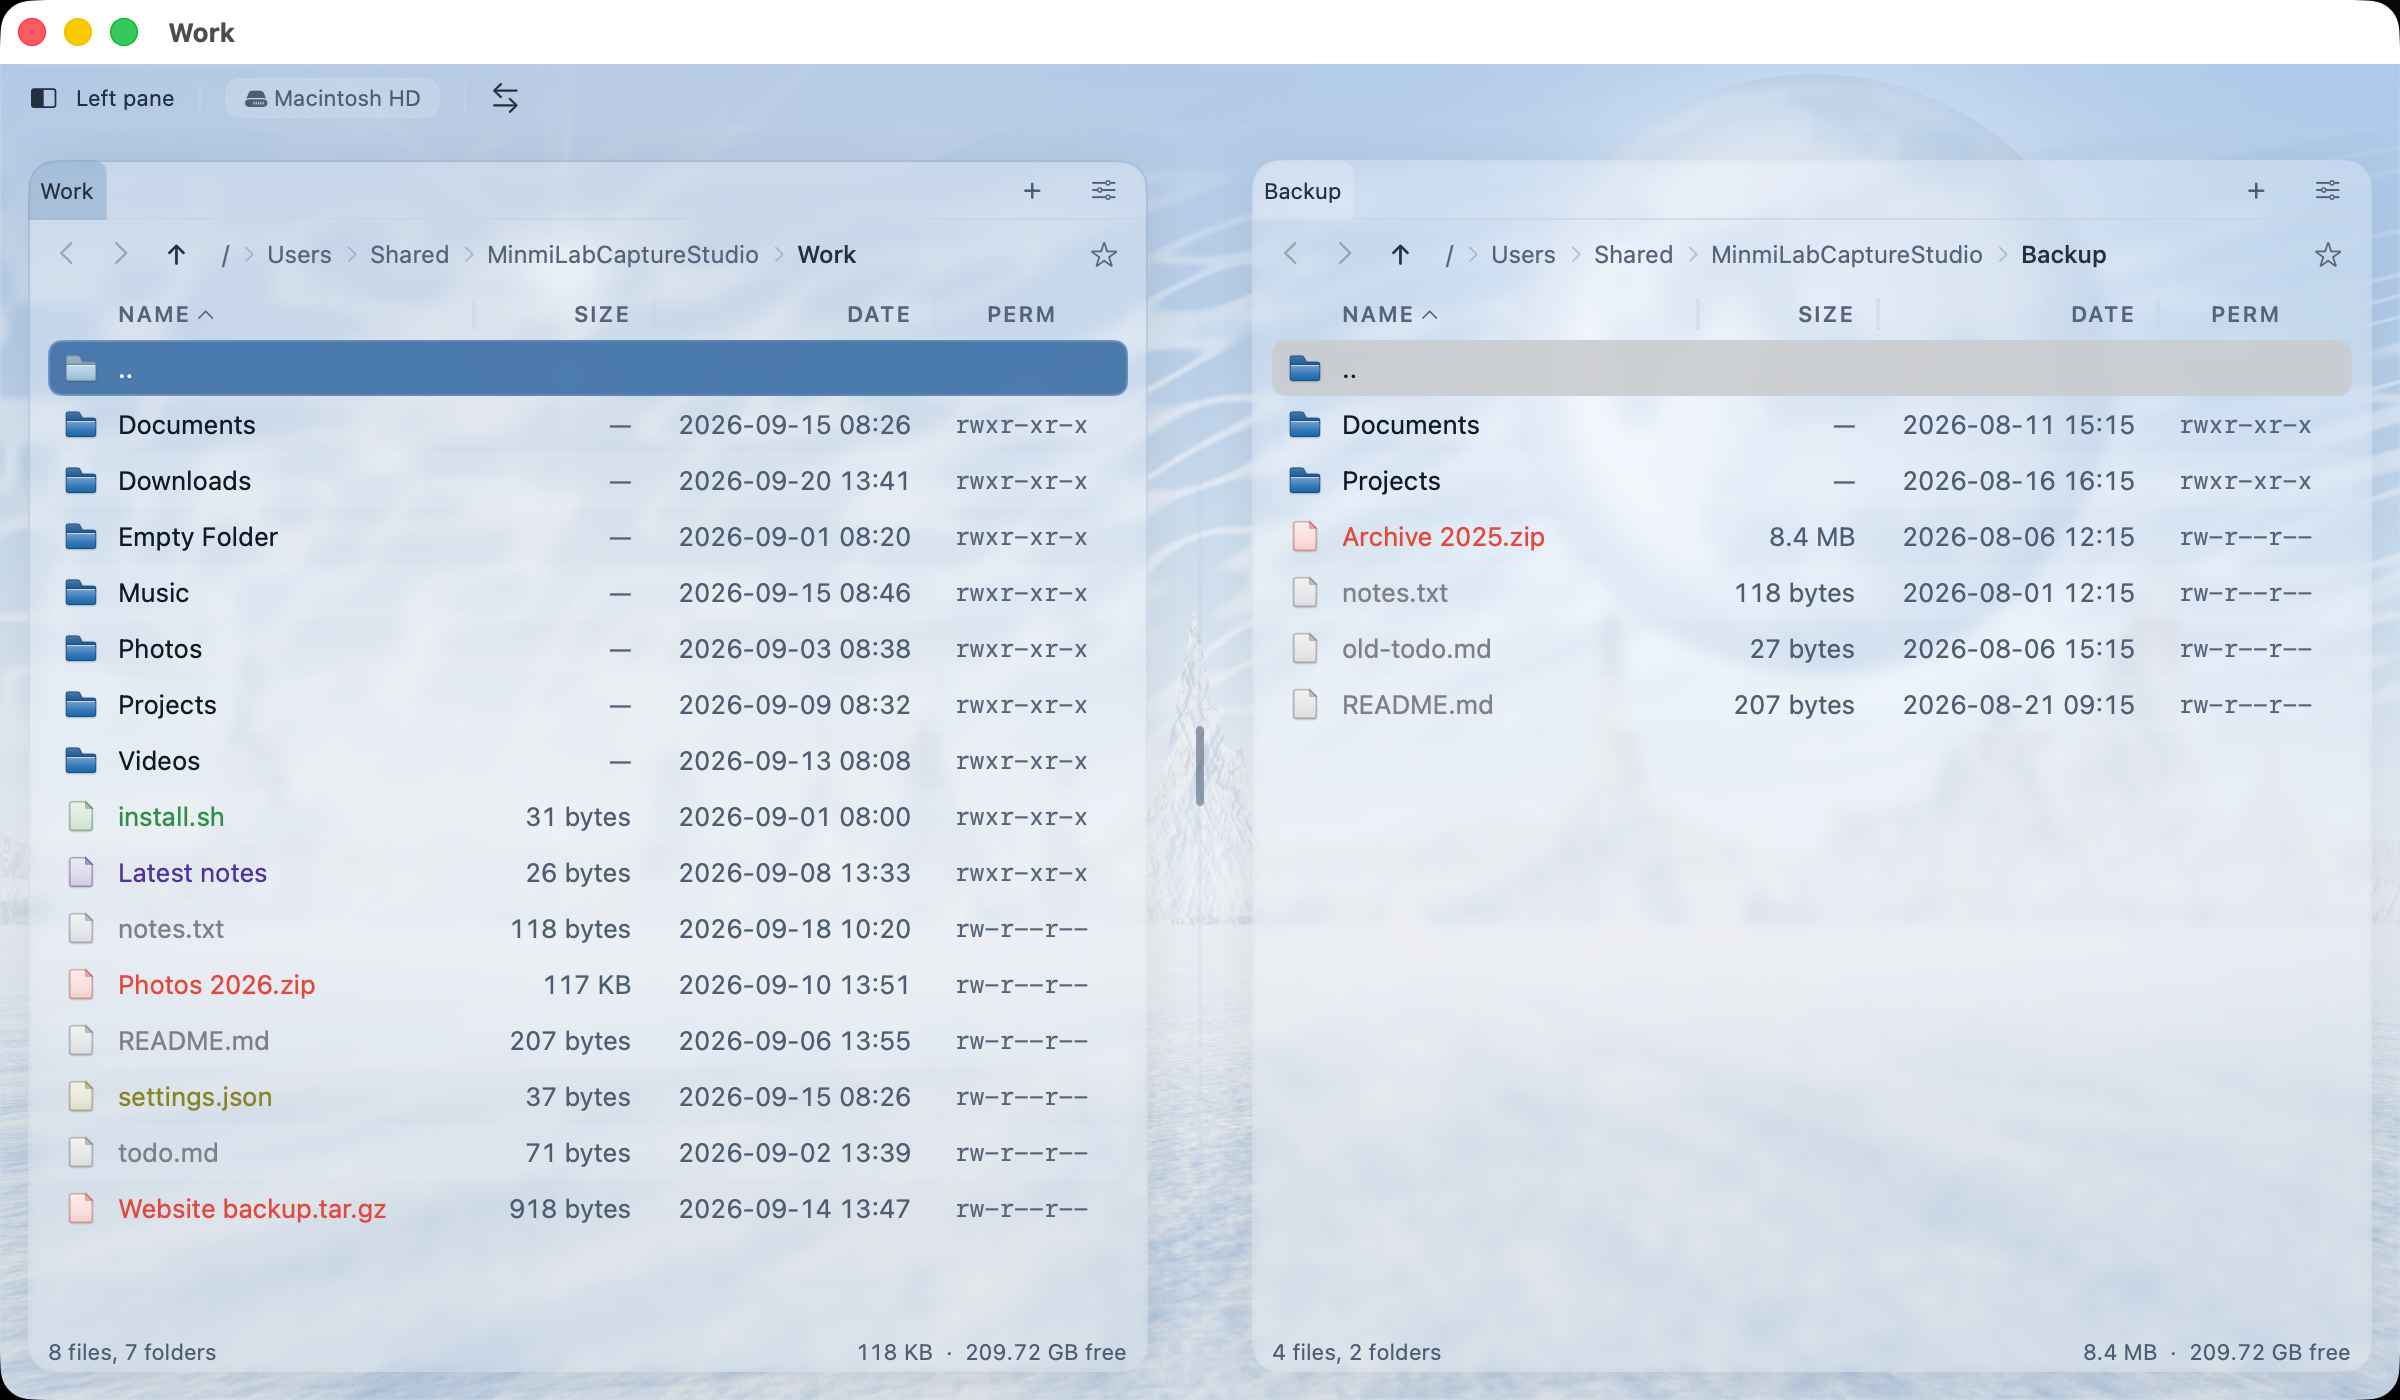Sort Backup pane by Name column
Screen dimensions: 2400x1400
1390,315
